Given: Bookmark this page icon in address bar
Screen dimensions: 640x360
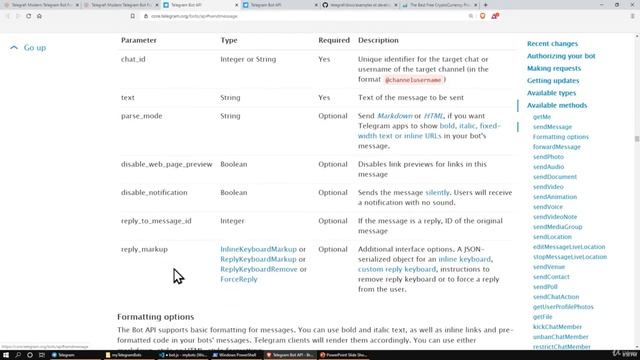Looking at the screenshot, I should point(133,16).
